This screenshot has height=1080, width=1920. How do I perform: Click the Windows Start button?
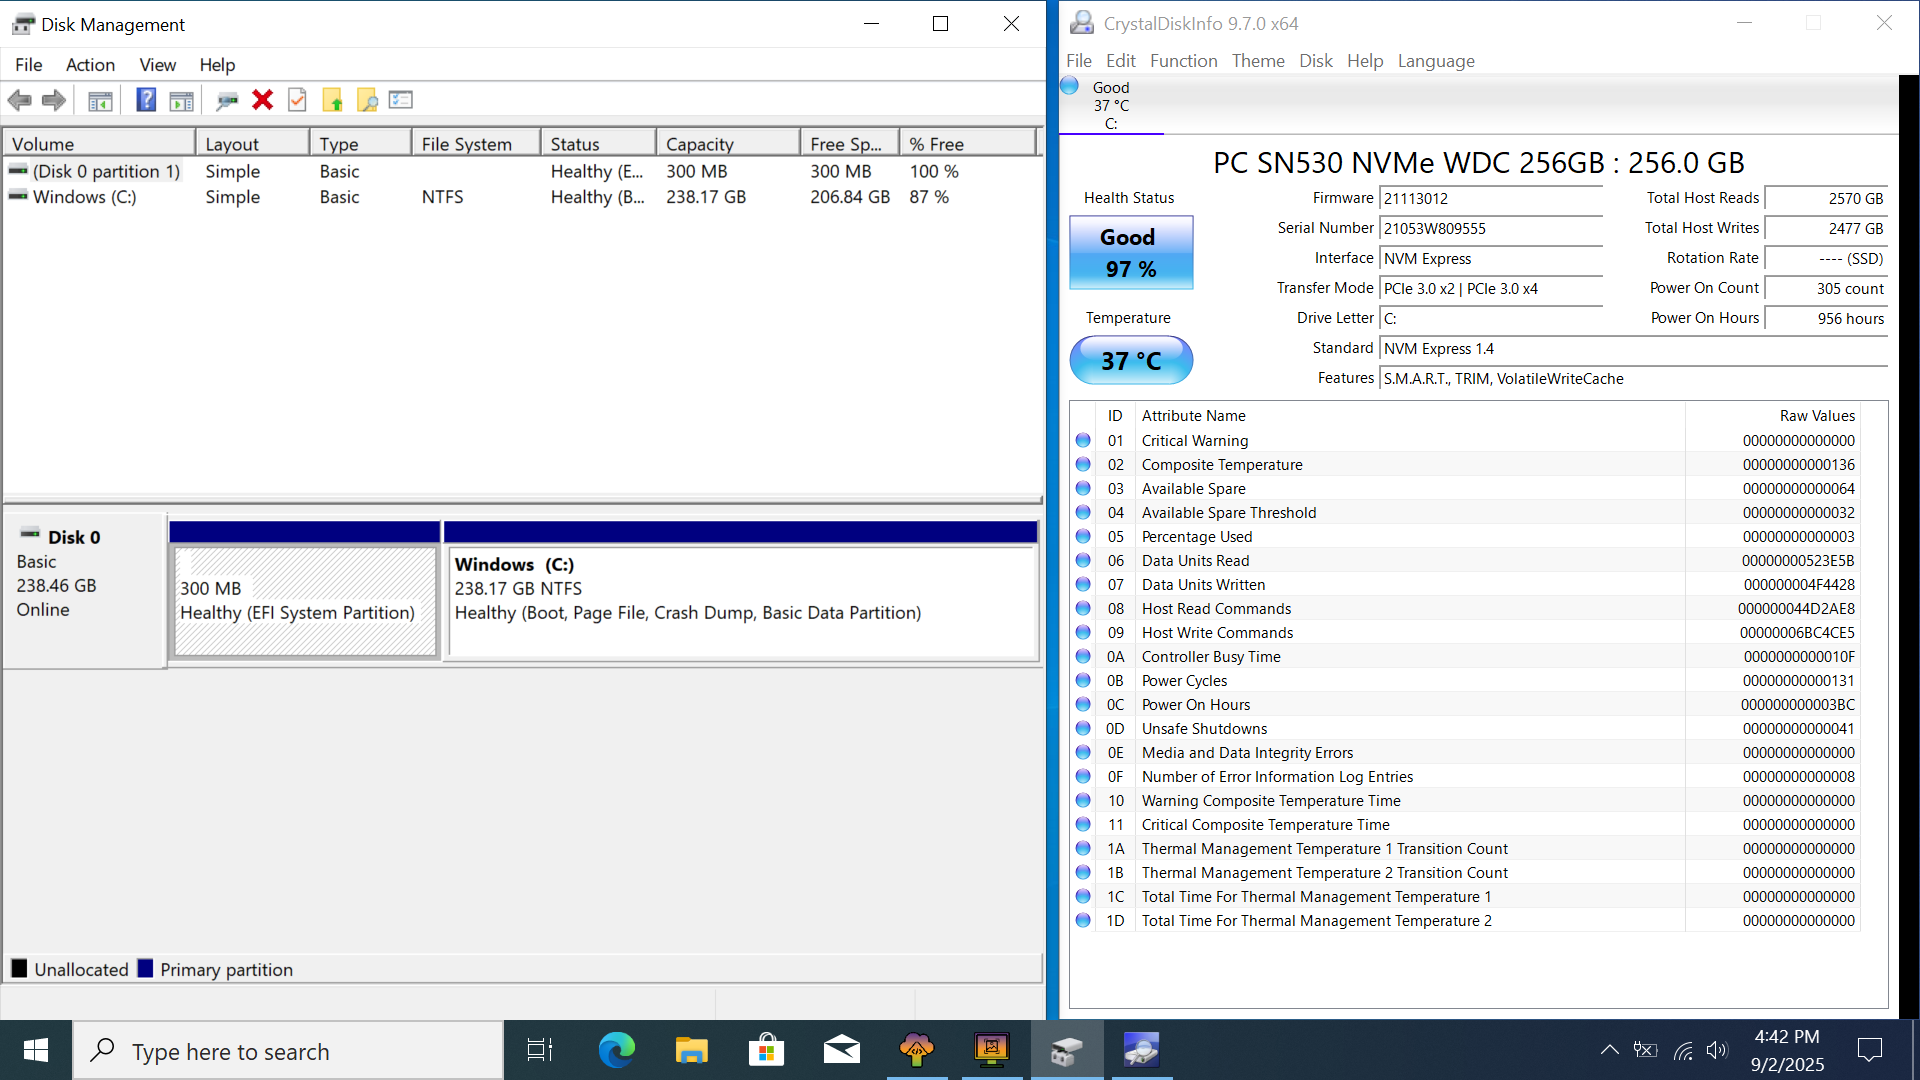click(36, 1050)
